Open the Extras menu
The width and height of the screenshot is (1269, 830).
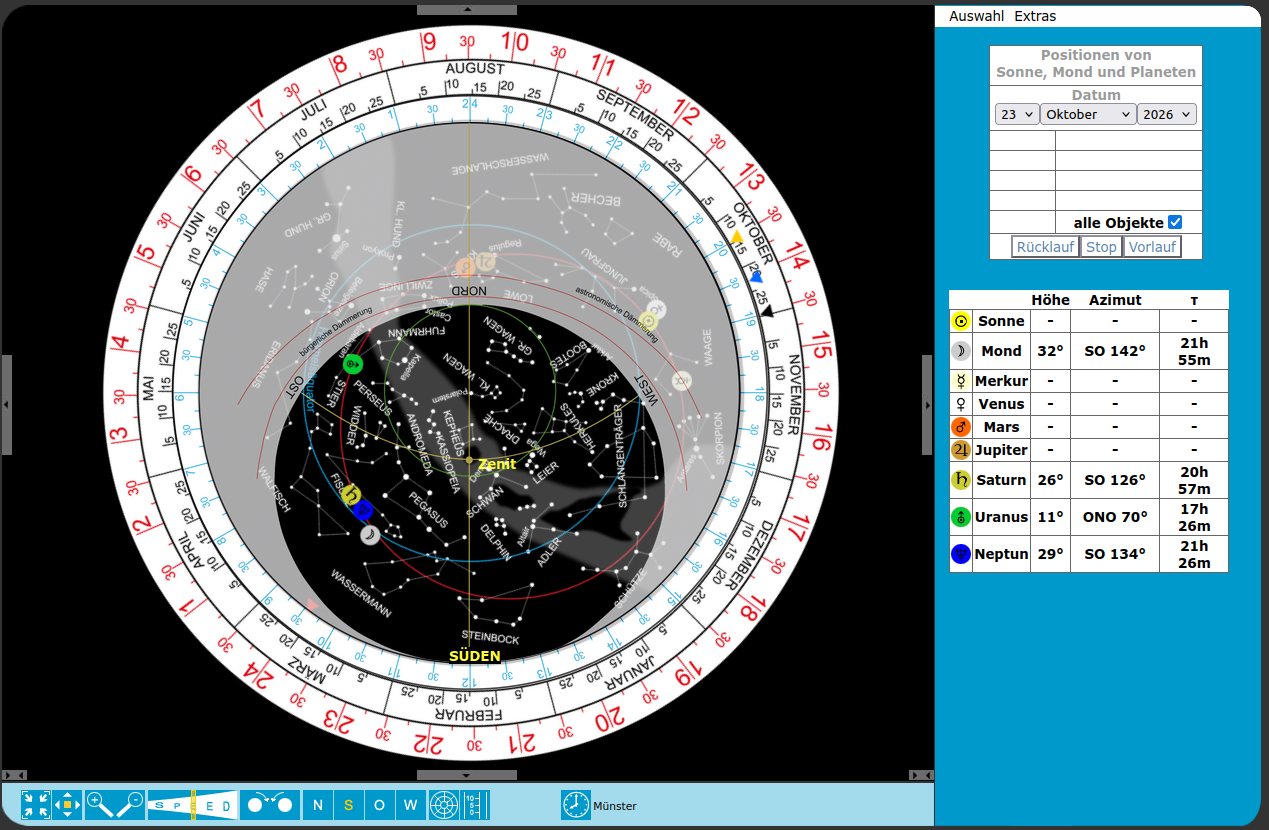(x=1035, y=16)
